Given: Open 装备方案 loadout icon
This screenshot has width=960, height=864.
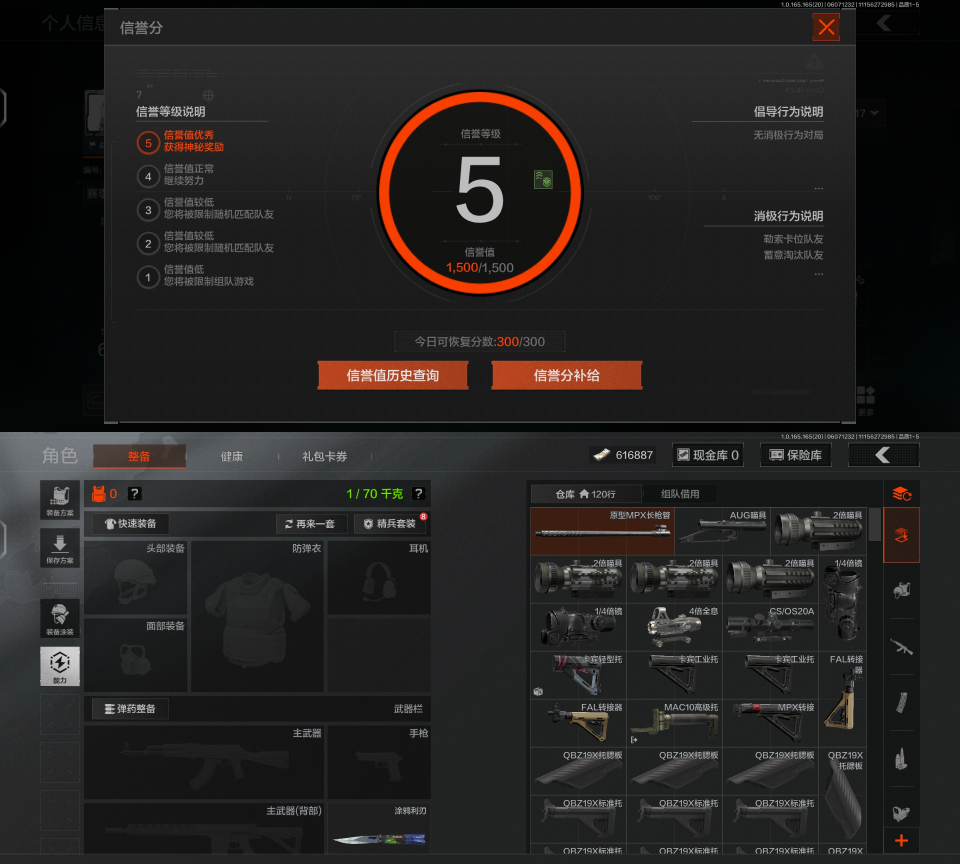Looking at the screenshot, I should click(x=60, y=500).
